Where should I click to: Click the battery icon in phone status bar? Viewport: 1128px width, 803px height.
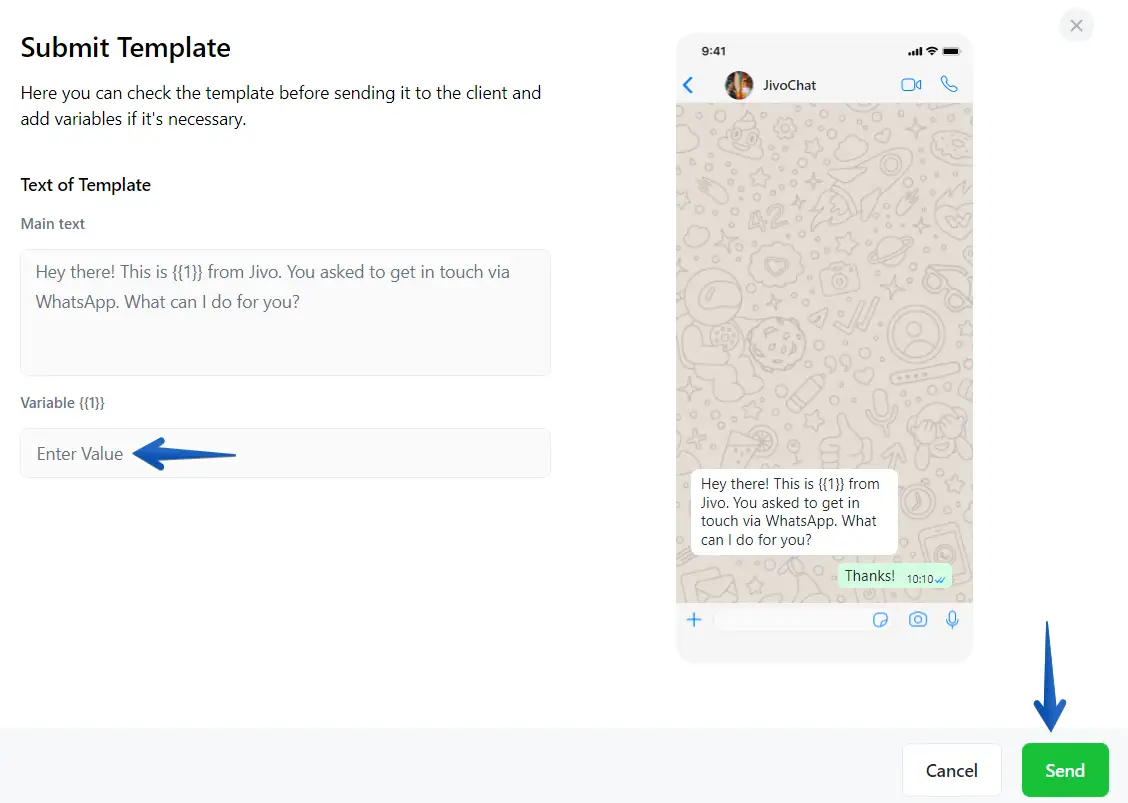tap(951, 51)
